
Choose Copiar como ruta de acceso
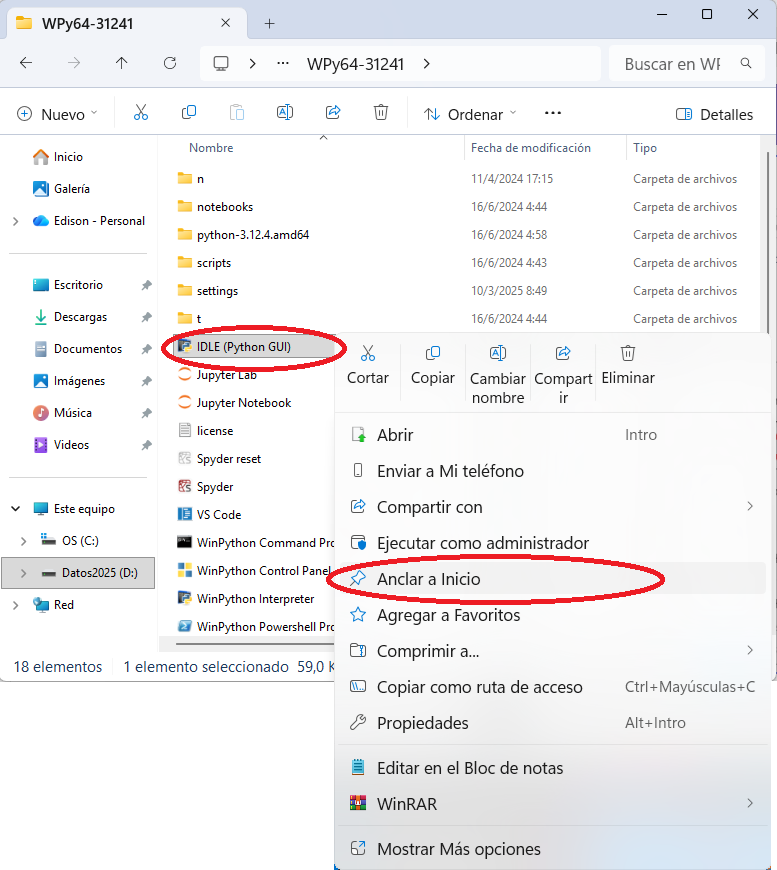[x=552, y=687]
